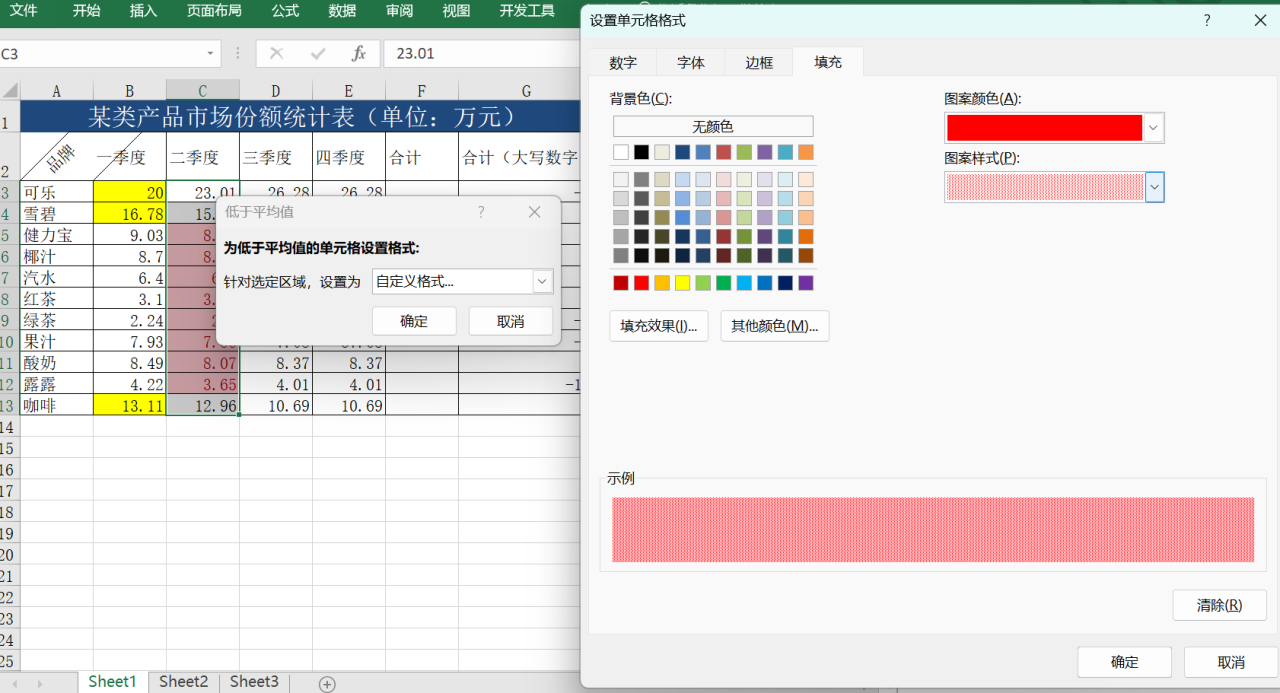The height and width of the screenshot is (693, 1280).
Task: Select the header cell 四季度
Action: (349, 157)
